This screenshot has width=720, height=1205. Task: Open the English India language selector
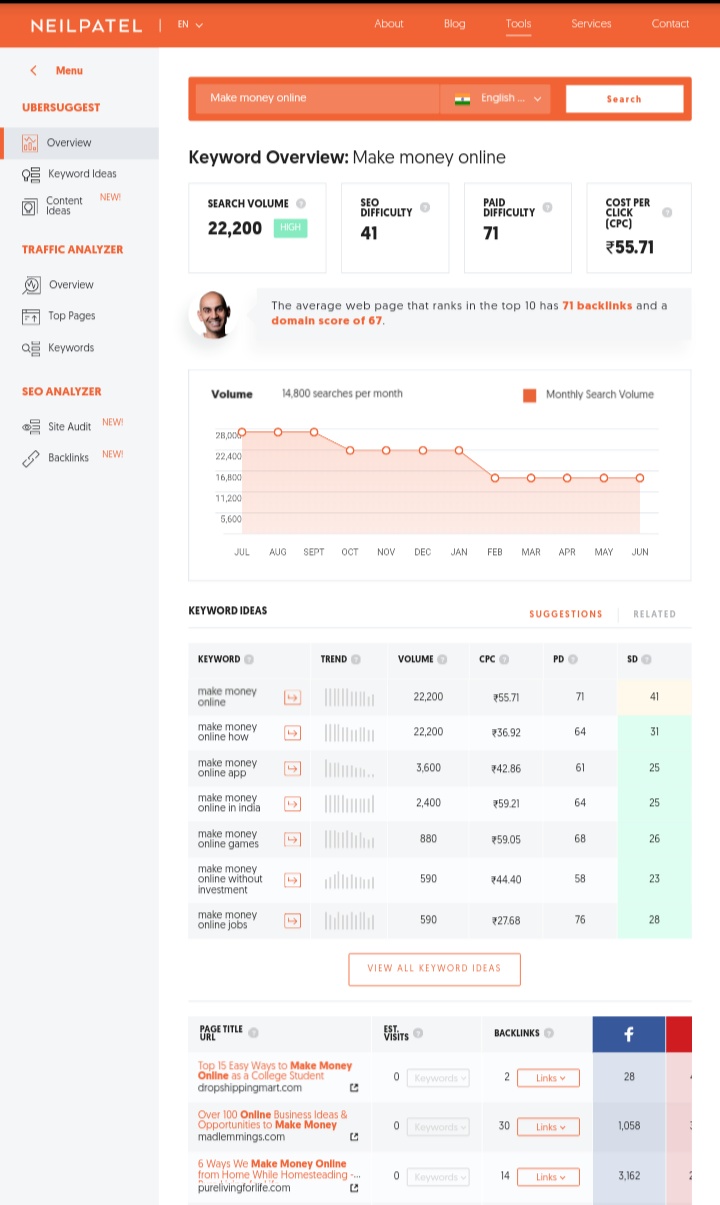496,99
